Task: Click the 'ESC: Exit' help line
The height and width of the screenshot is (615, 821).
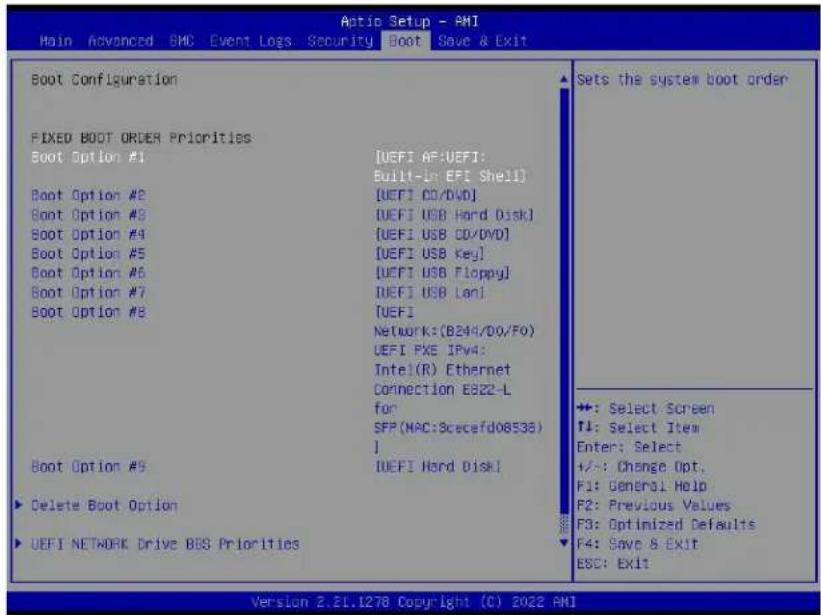Action: 613,563
